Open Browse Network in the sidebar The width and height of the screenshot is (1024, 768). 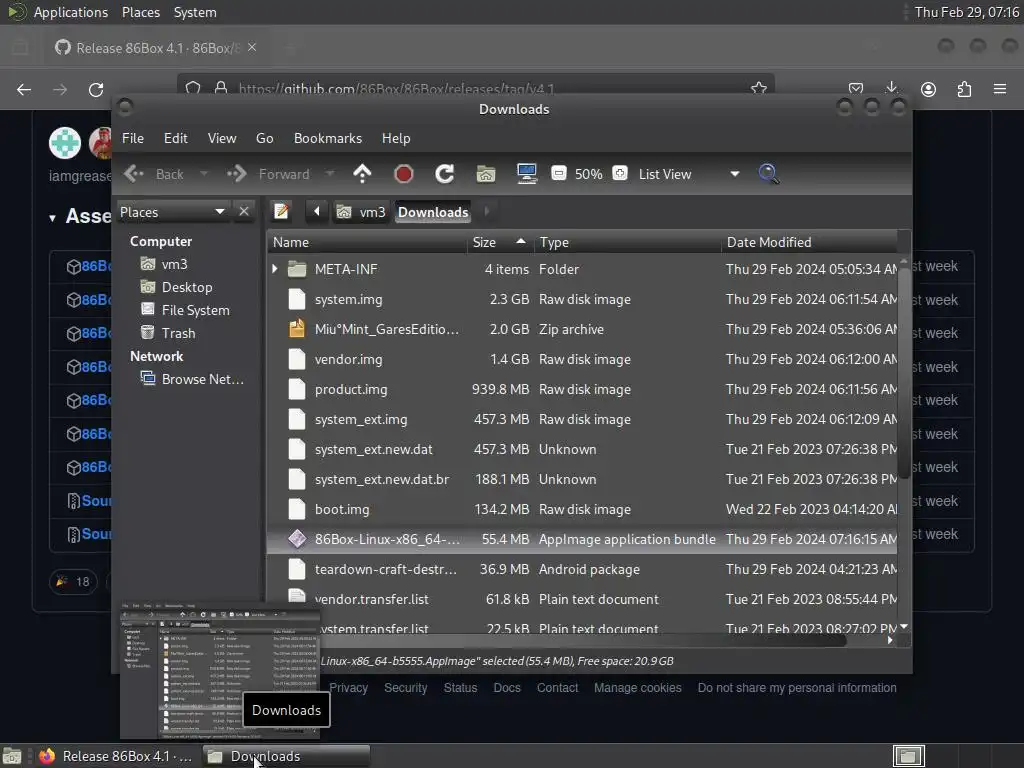click(192, 379)
